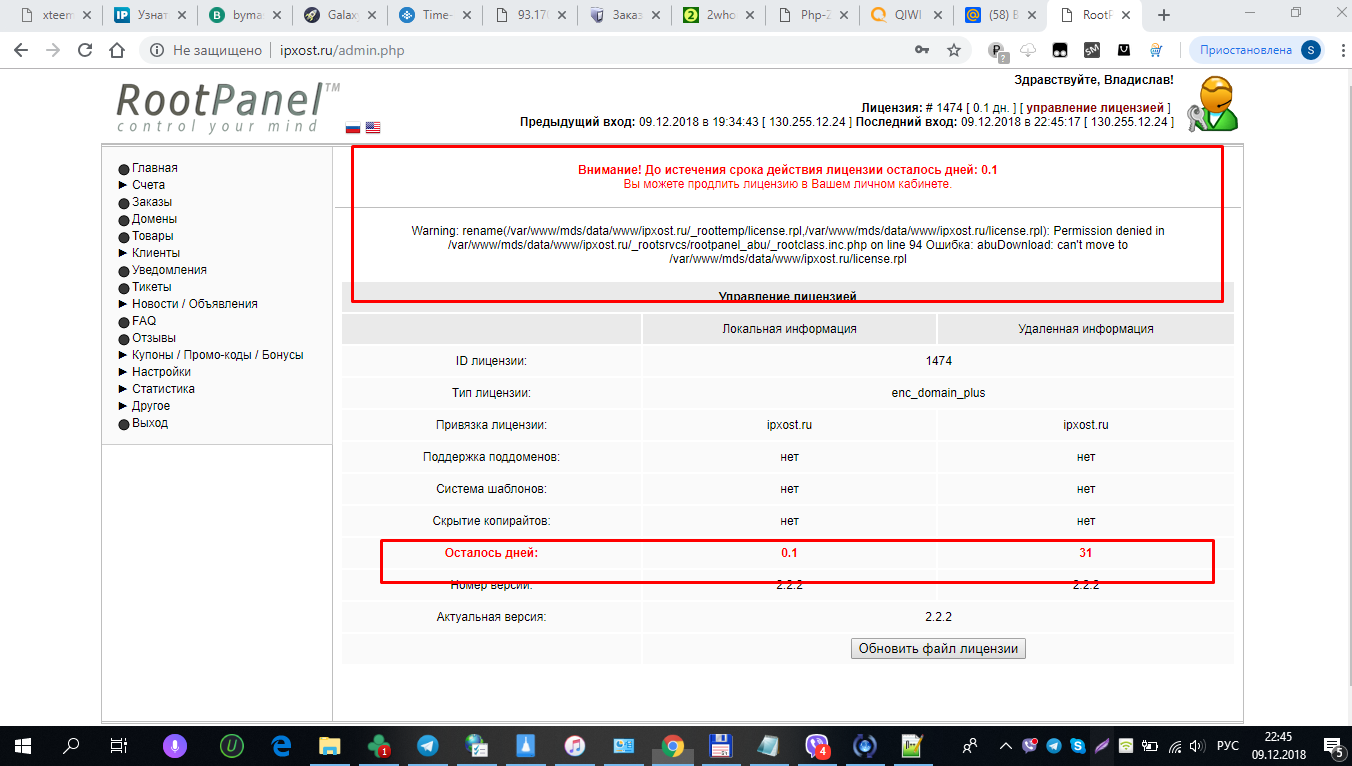Open the new tab plus button
1352x766 pixels.
tap(1163, 15)
